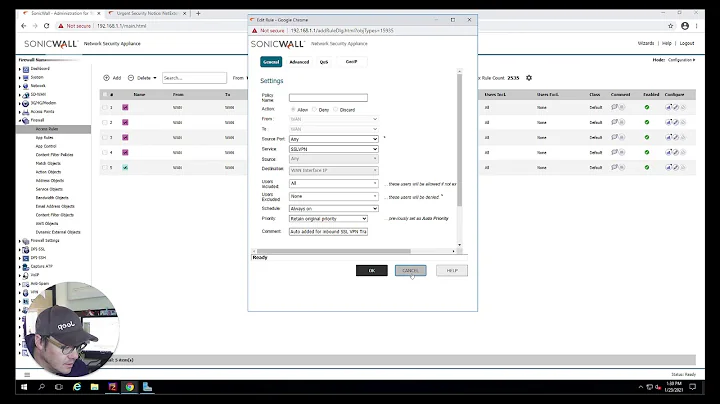Bookmark page with the star icon
The width and height of the screenshot is (720, 404).
670,26
